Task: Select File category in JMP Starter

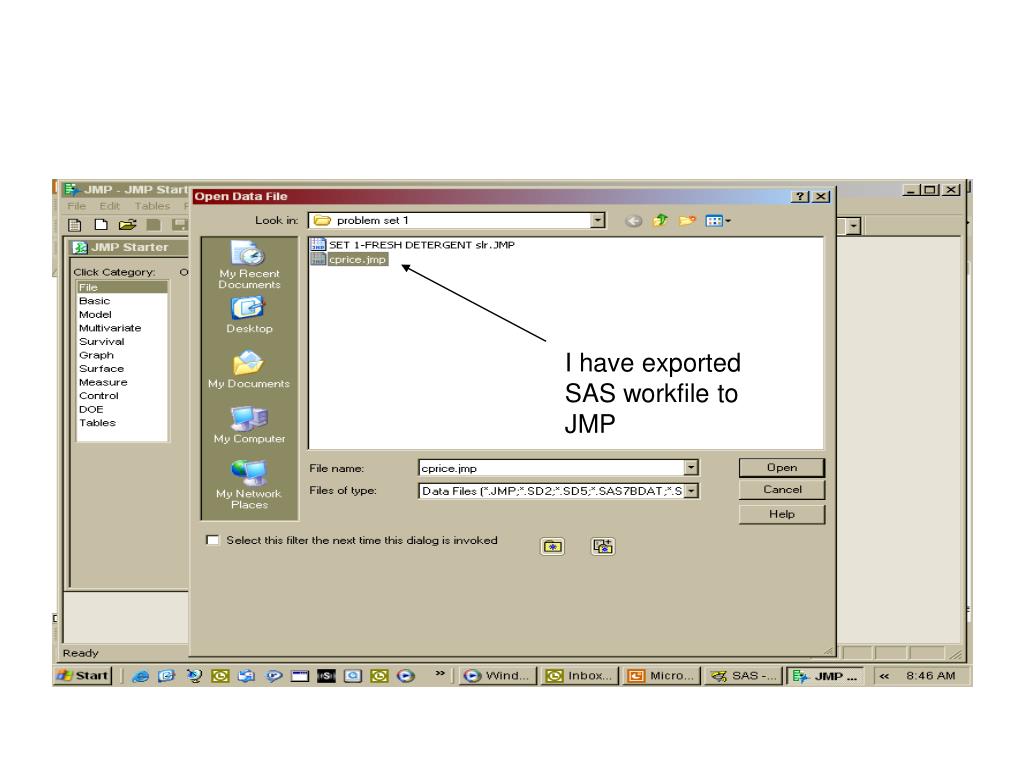Action: [121, 287]
